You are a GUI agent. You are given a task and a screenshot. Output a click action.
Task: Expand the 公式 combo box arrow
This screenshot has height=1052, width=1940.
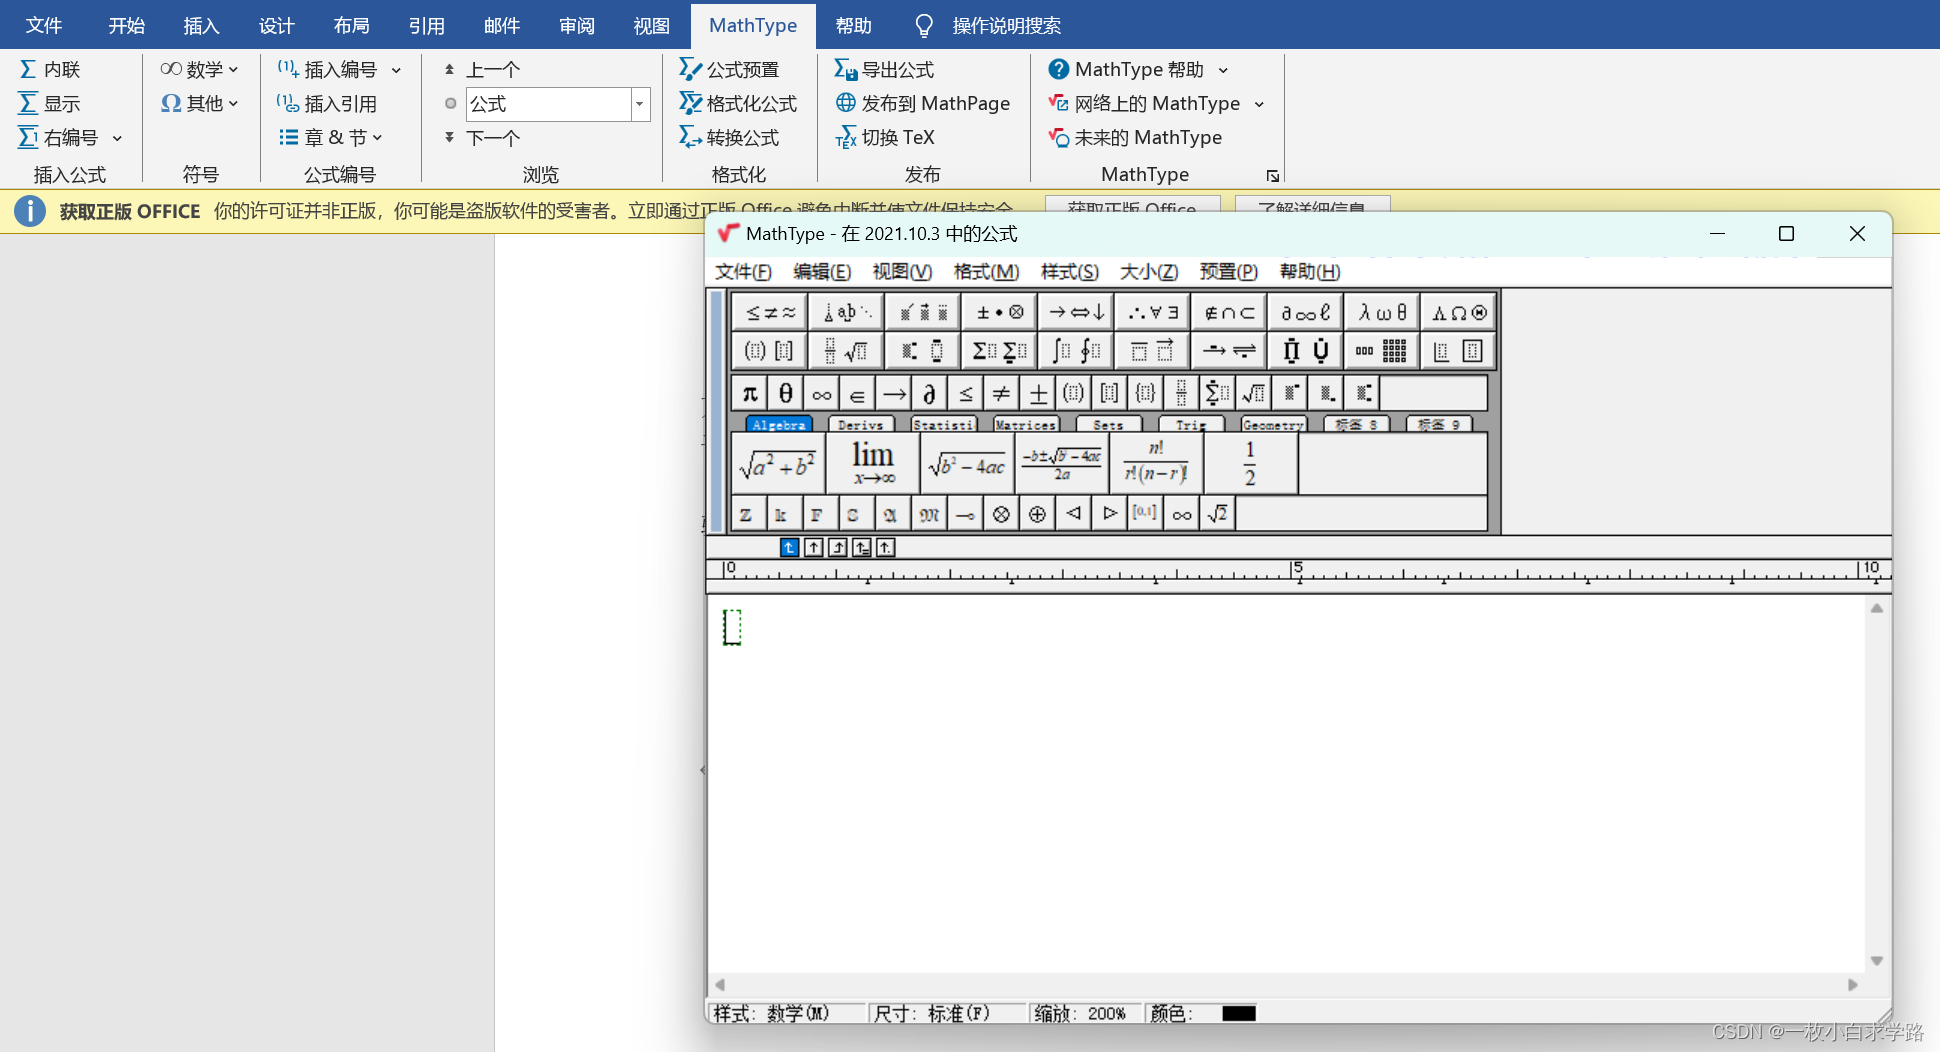point(639,104)
